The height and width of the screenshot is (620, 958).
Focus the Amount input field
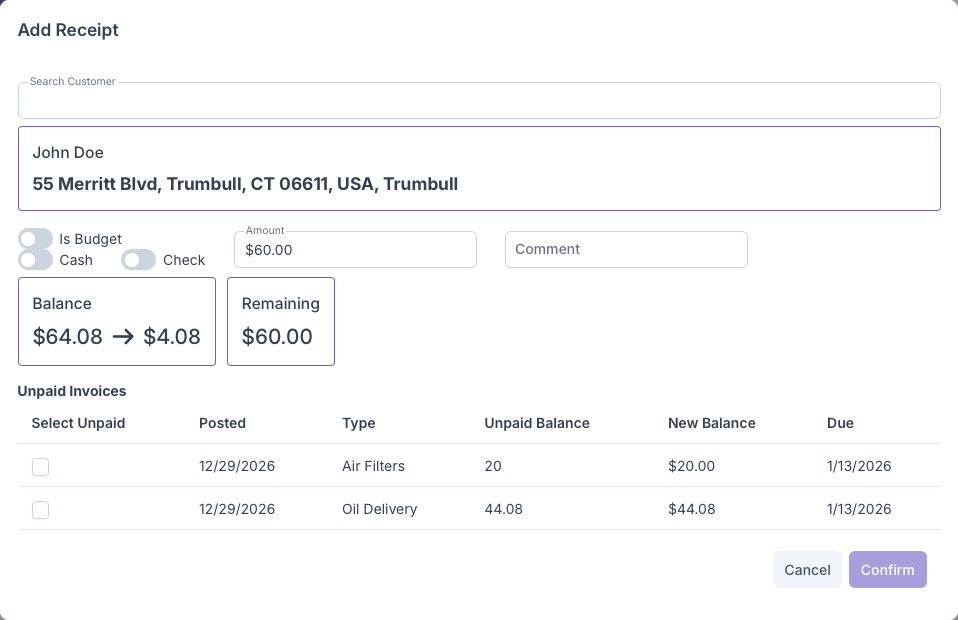(x=355, y=250)
